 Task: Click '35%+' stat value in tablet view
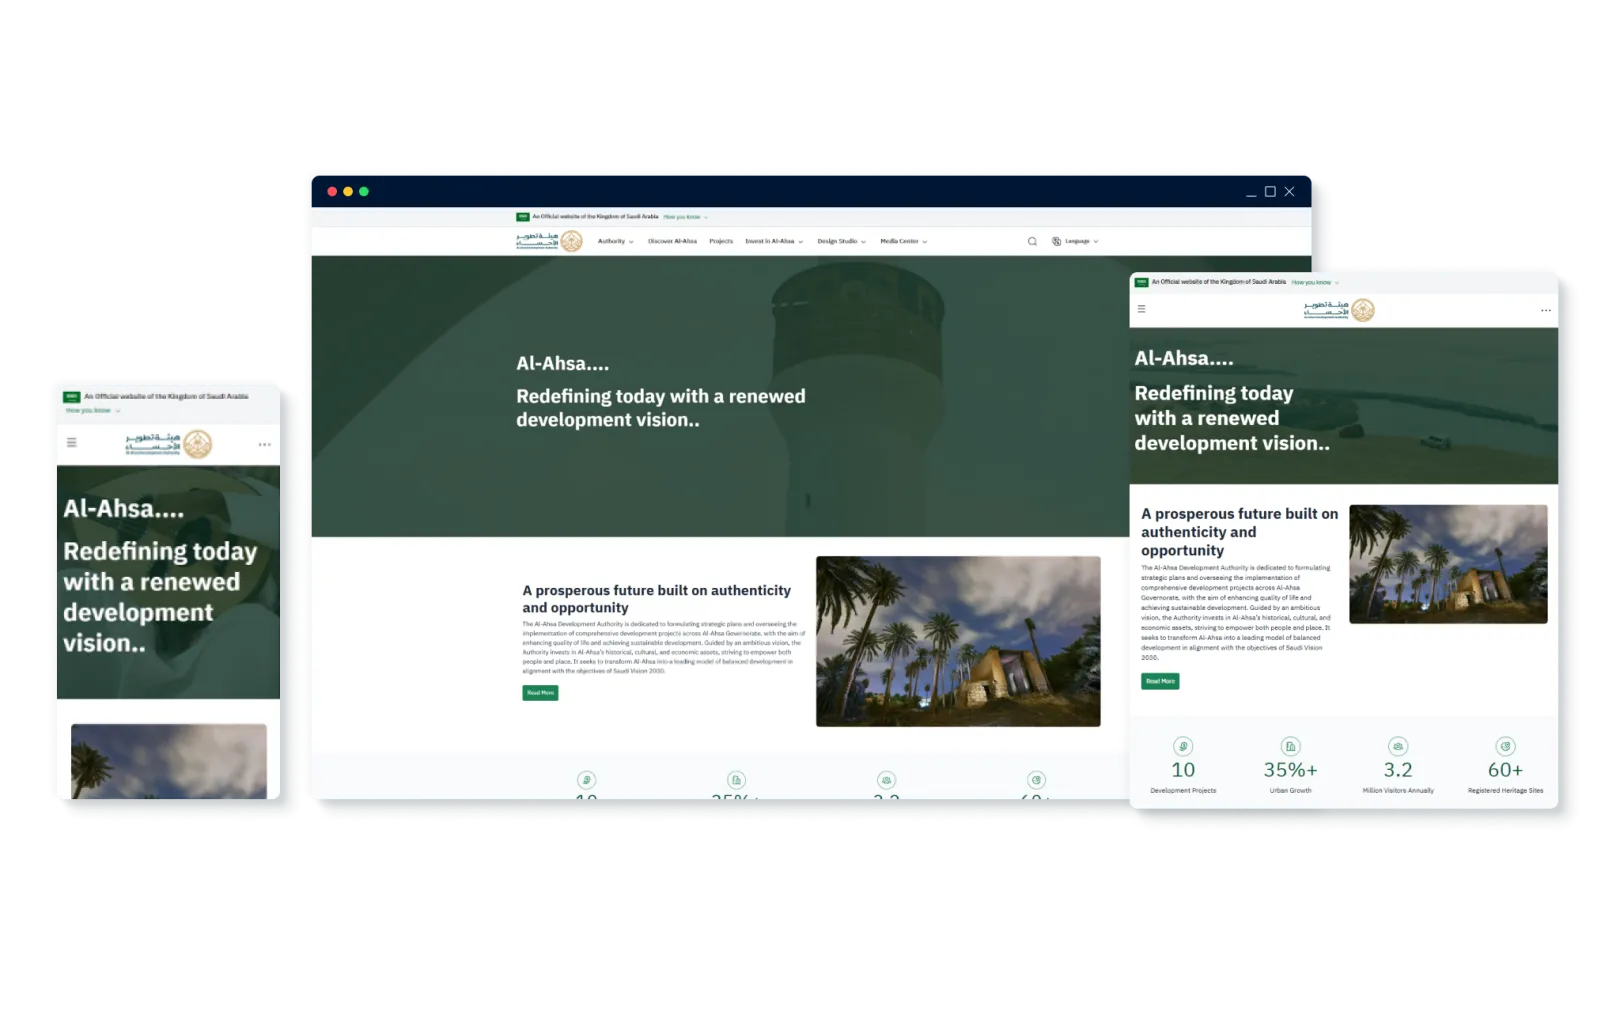[x=1290, y=770]
